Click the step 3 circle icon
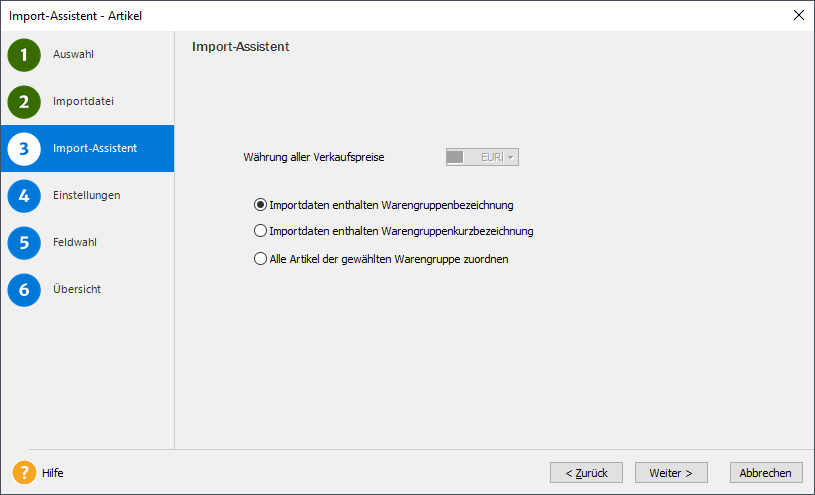The image size is (815, 495). [24, 148]
